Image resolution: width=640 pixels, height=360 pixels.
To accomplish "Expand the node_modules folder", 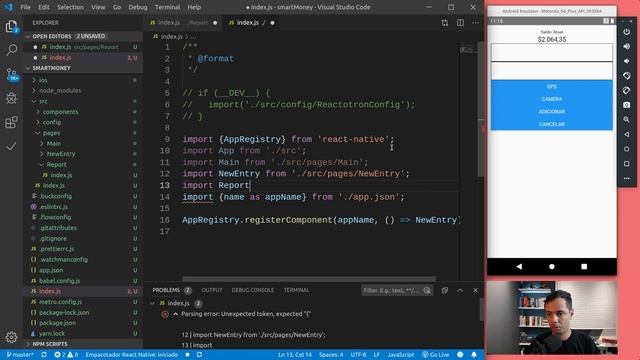I will coord(60,91).
